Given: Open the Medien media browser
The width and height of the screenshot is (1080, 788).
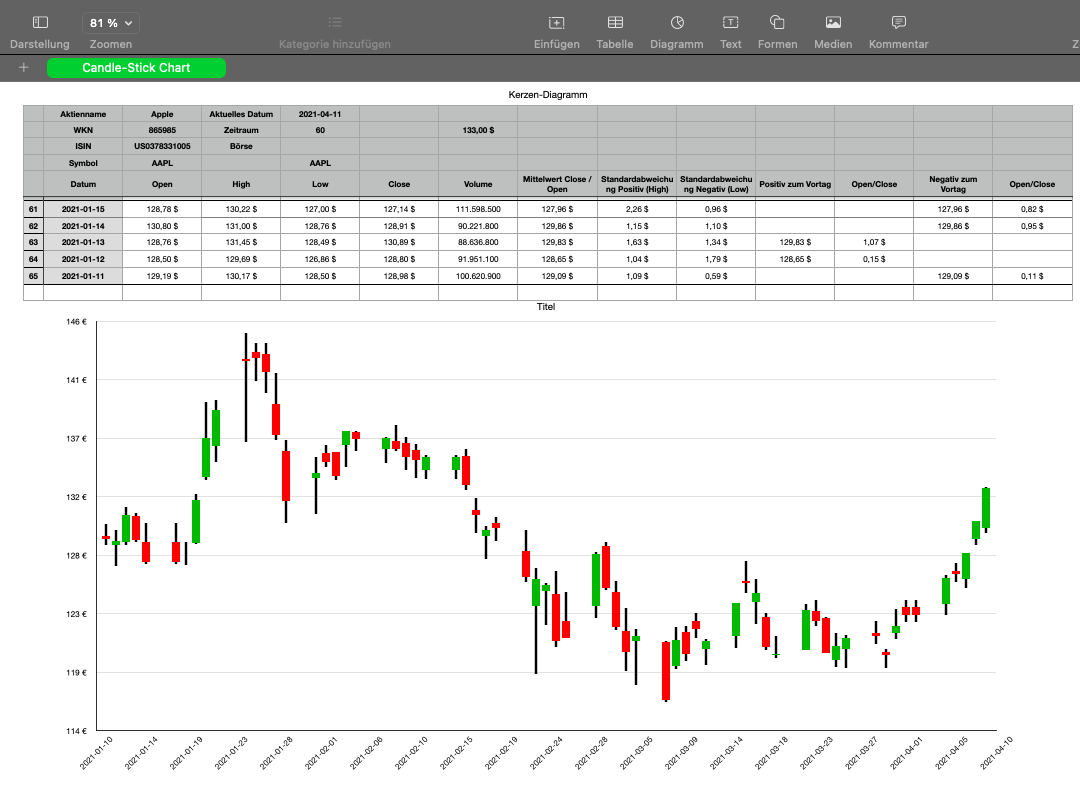Looking at the screenshot, I should click(833, 22).
